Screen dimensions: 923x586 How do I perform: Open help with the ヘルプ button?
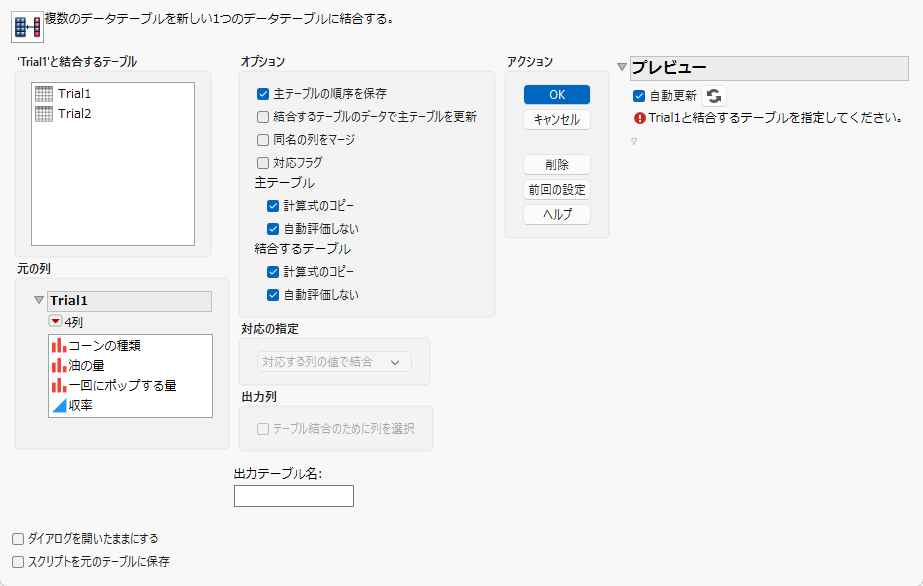[x=557, y=214]
